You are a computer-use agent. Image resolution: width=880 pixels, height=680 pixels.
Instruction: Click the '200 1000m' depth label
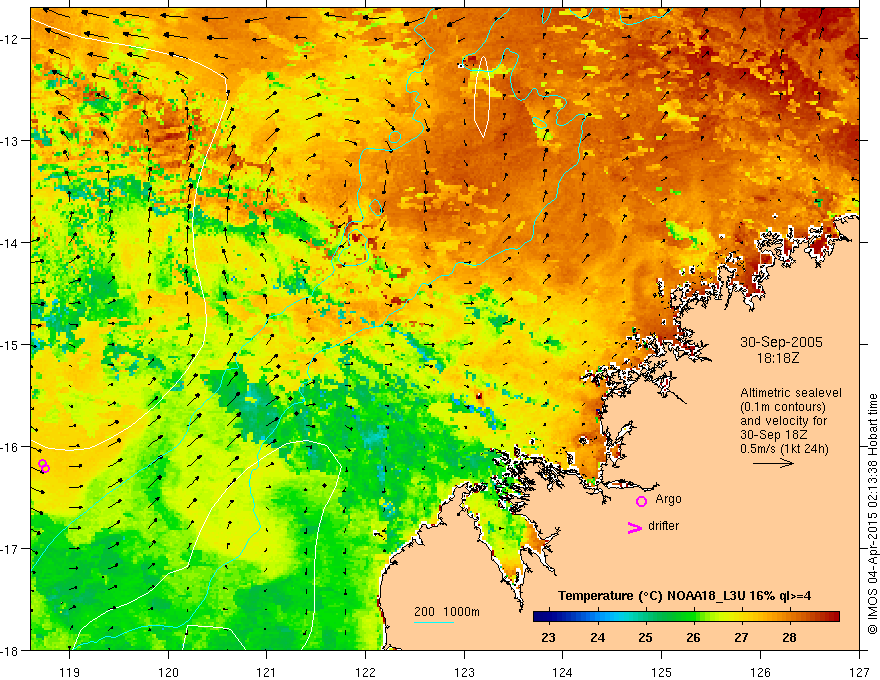point(447,612)
